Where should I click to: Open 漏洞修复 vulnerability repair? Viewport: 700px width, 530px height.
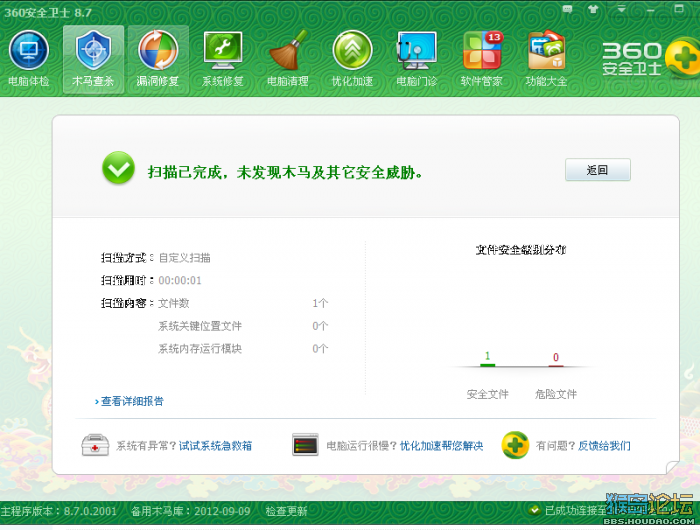[x=158, y=59]
